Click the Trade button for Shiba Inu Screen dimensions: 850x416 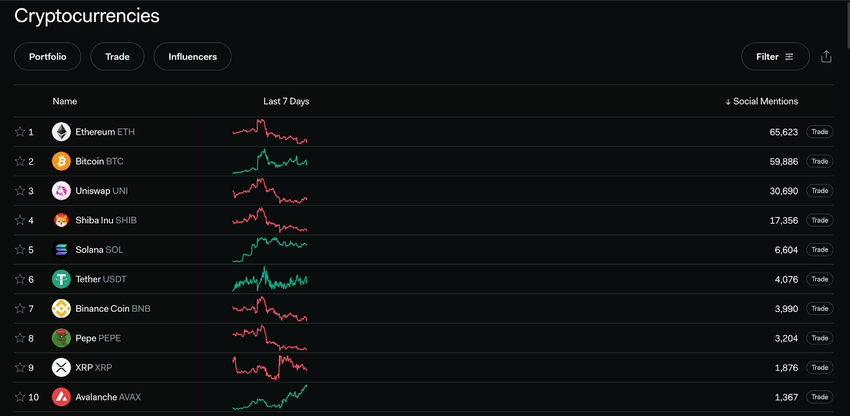pos(820,220)
